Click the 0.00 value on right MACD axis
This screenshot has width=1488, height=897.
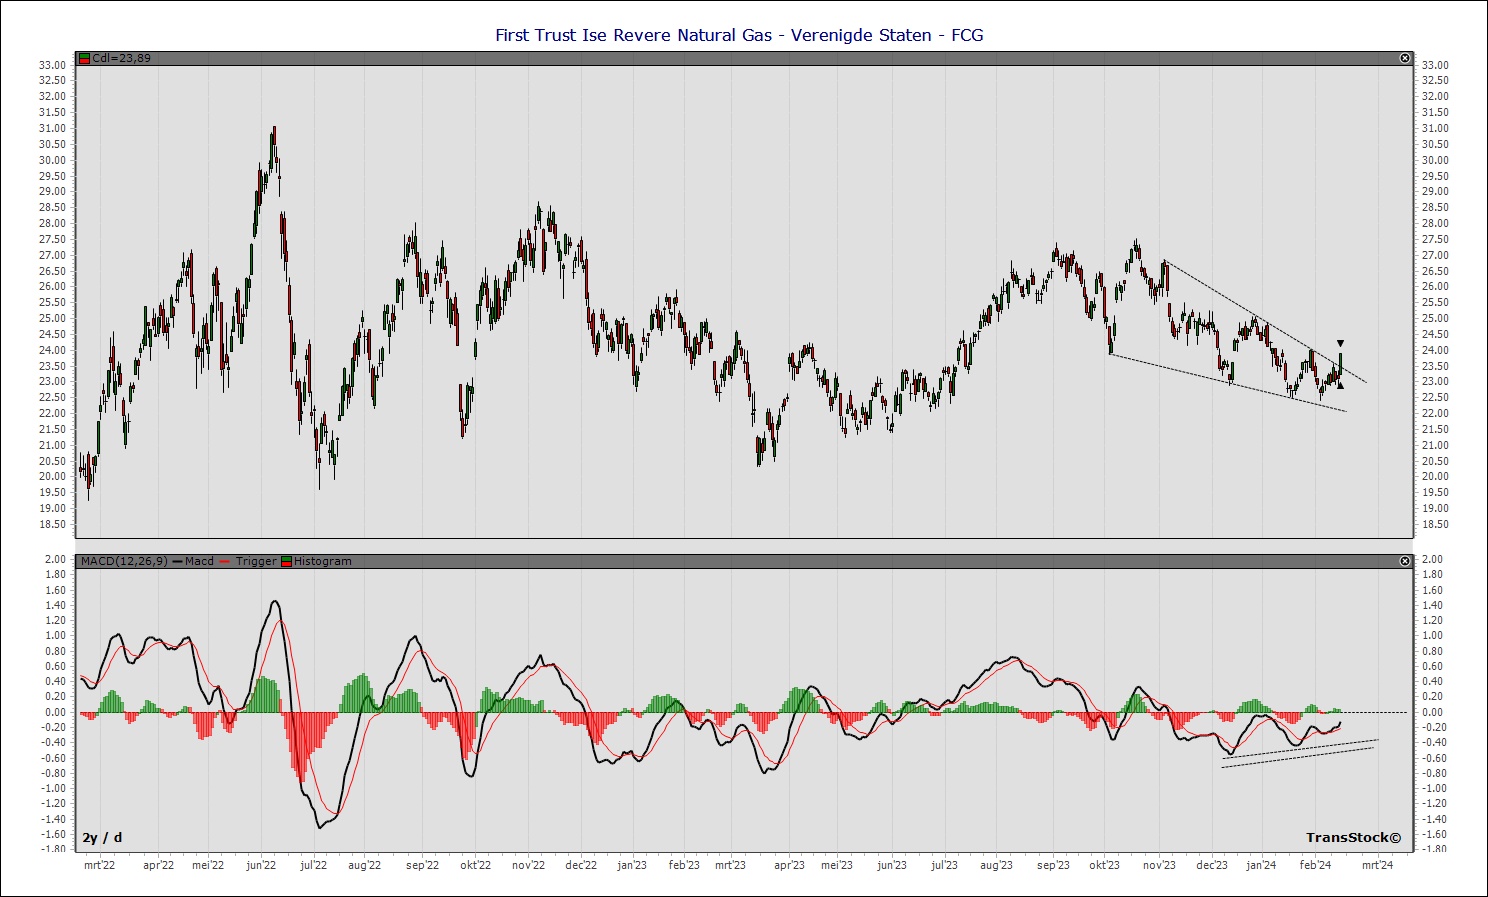click(1432, 713)
